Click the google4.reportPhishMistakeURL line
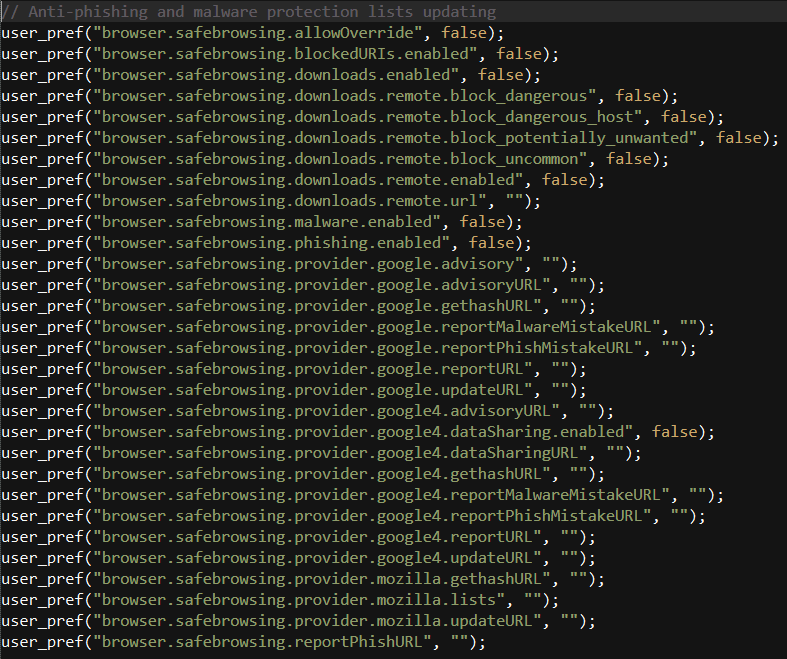The height and width of the screenshot is (659, 787). point(353,516)
